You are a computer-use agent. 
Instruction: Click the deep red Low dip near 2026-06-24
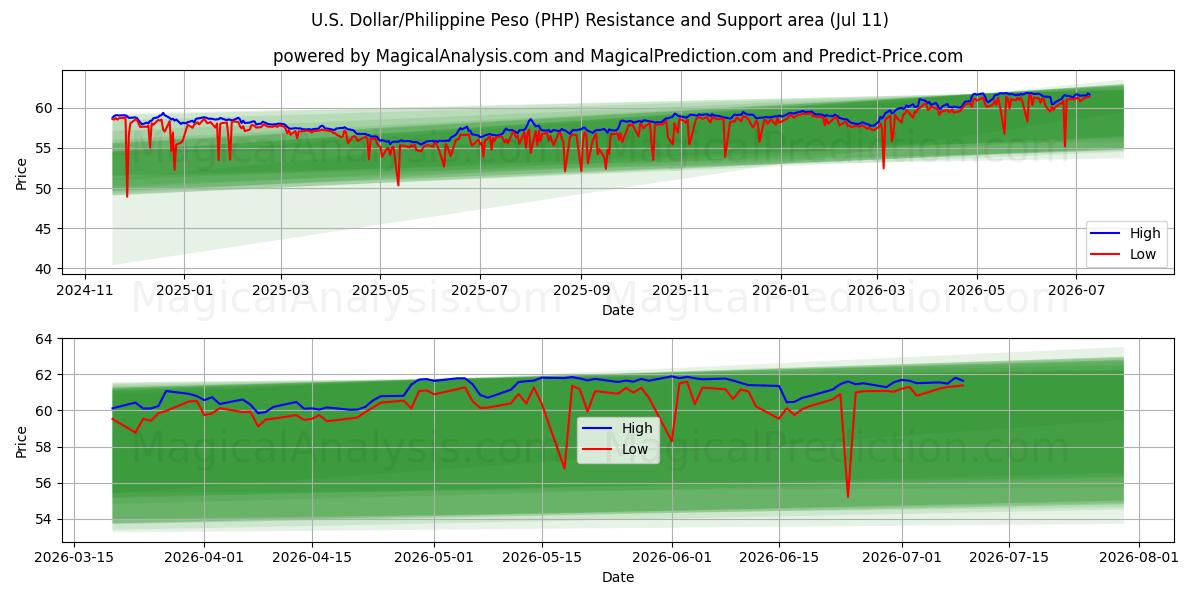848,494
